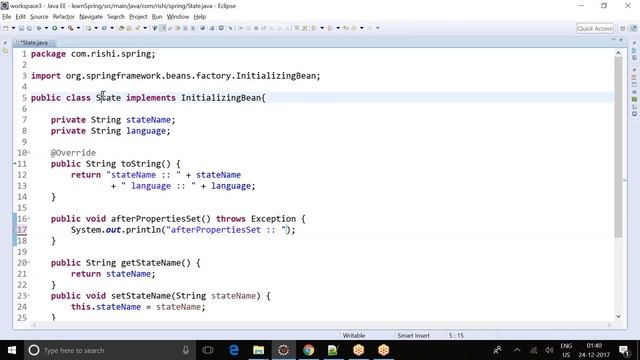Click the editor vertical scrollbar up arrow
Viewport: 640px width, 360px height.
(x=618, y=53)
